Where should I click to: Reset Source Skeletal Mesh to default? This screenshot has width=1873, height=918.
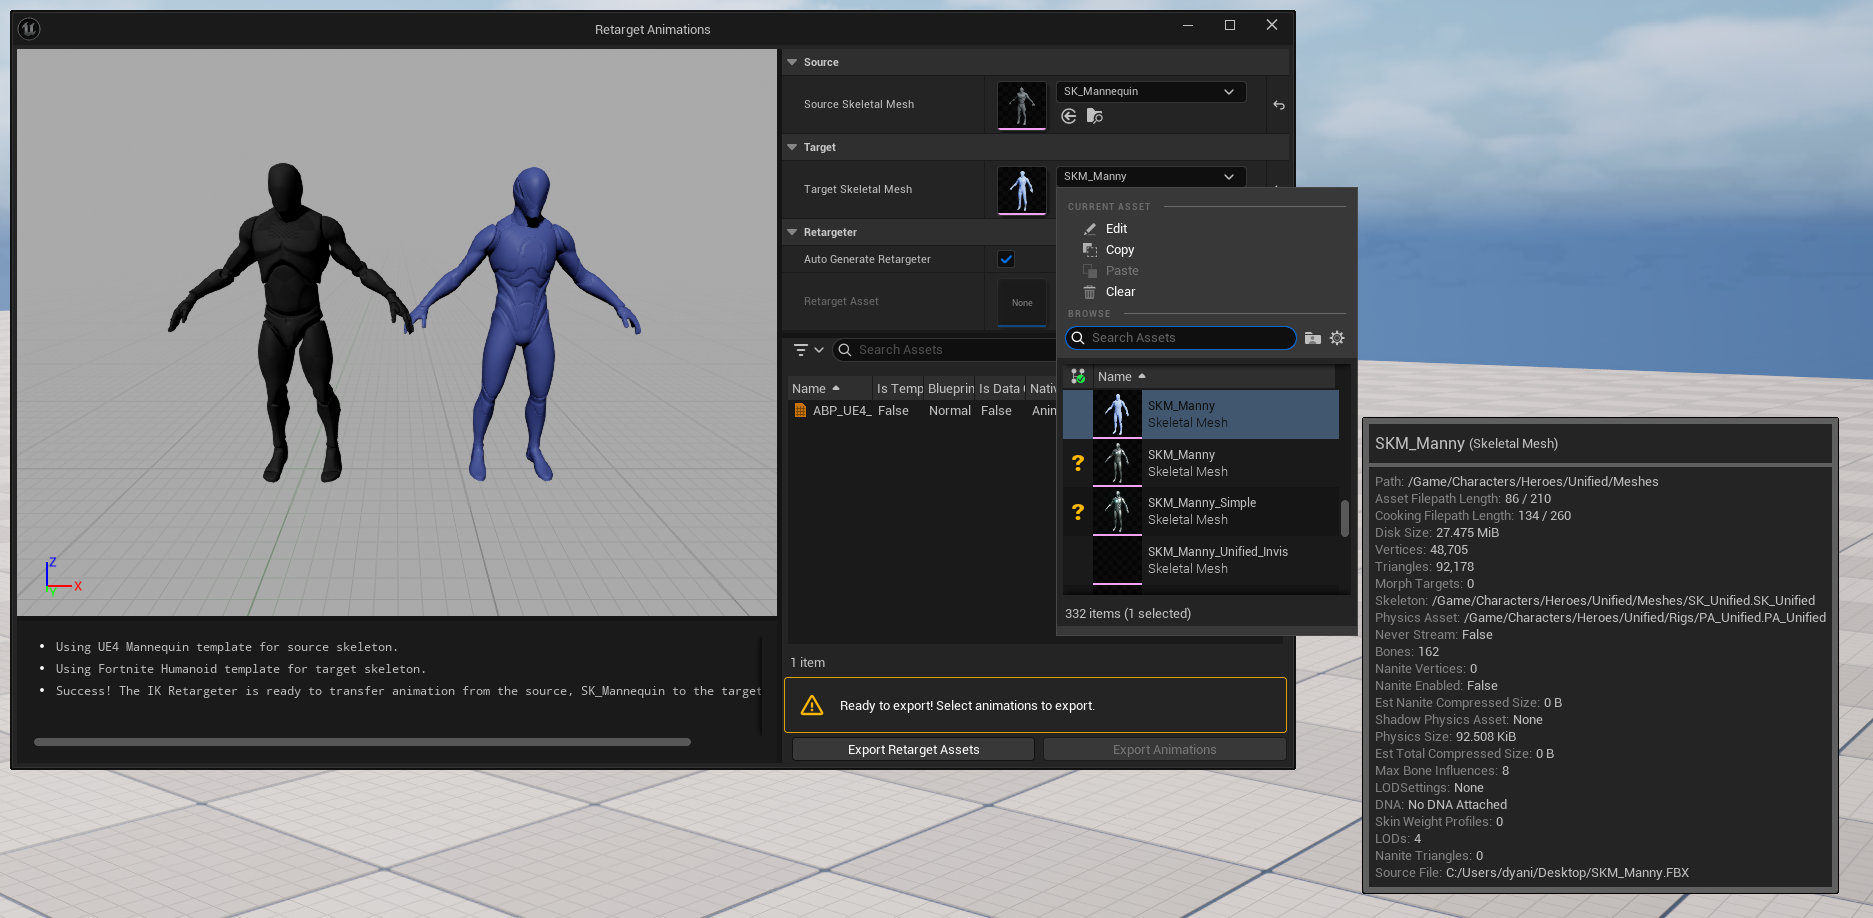[x=1278, y=105]
